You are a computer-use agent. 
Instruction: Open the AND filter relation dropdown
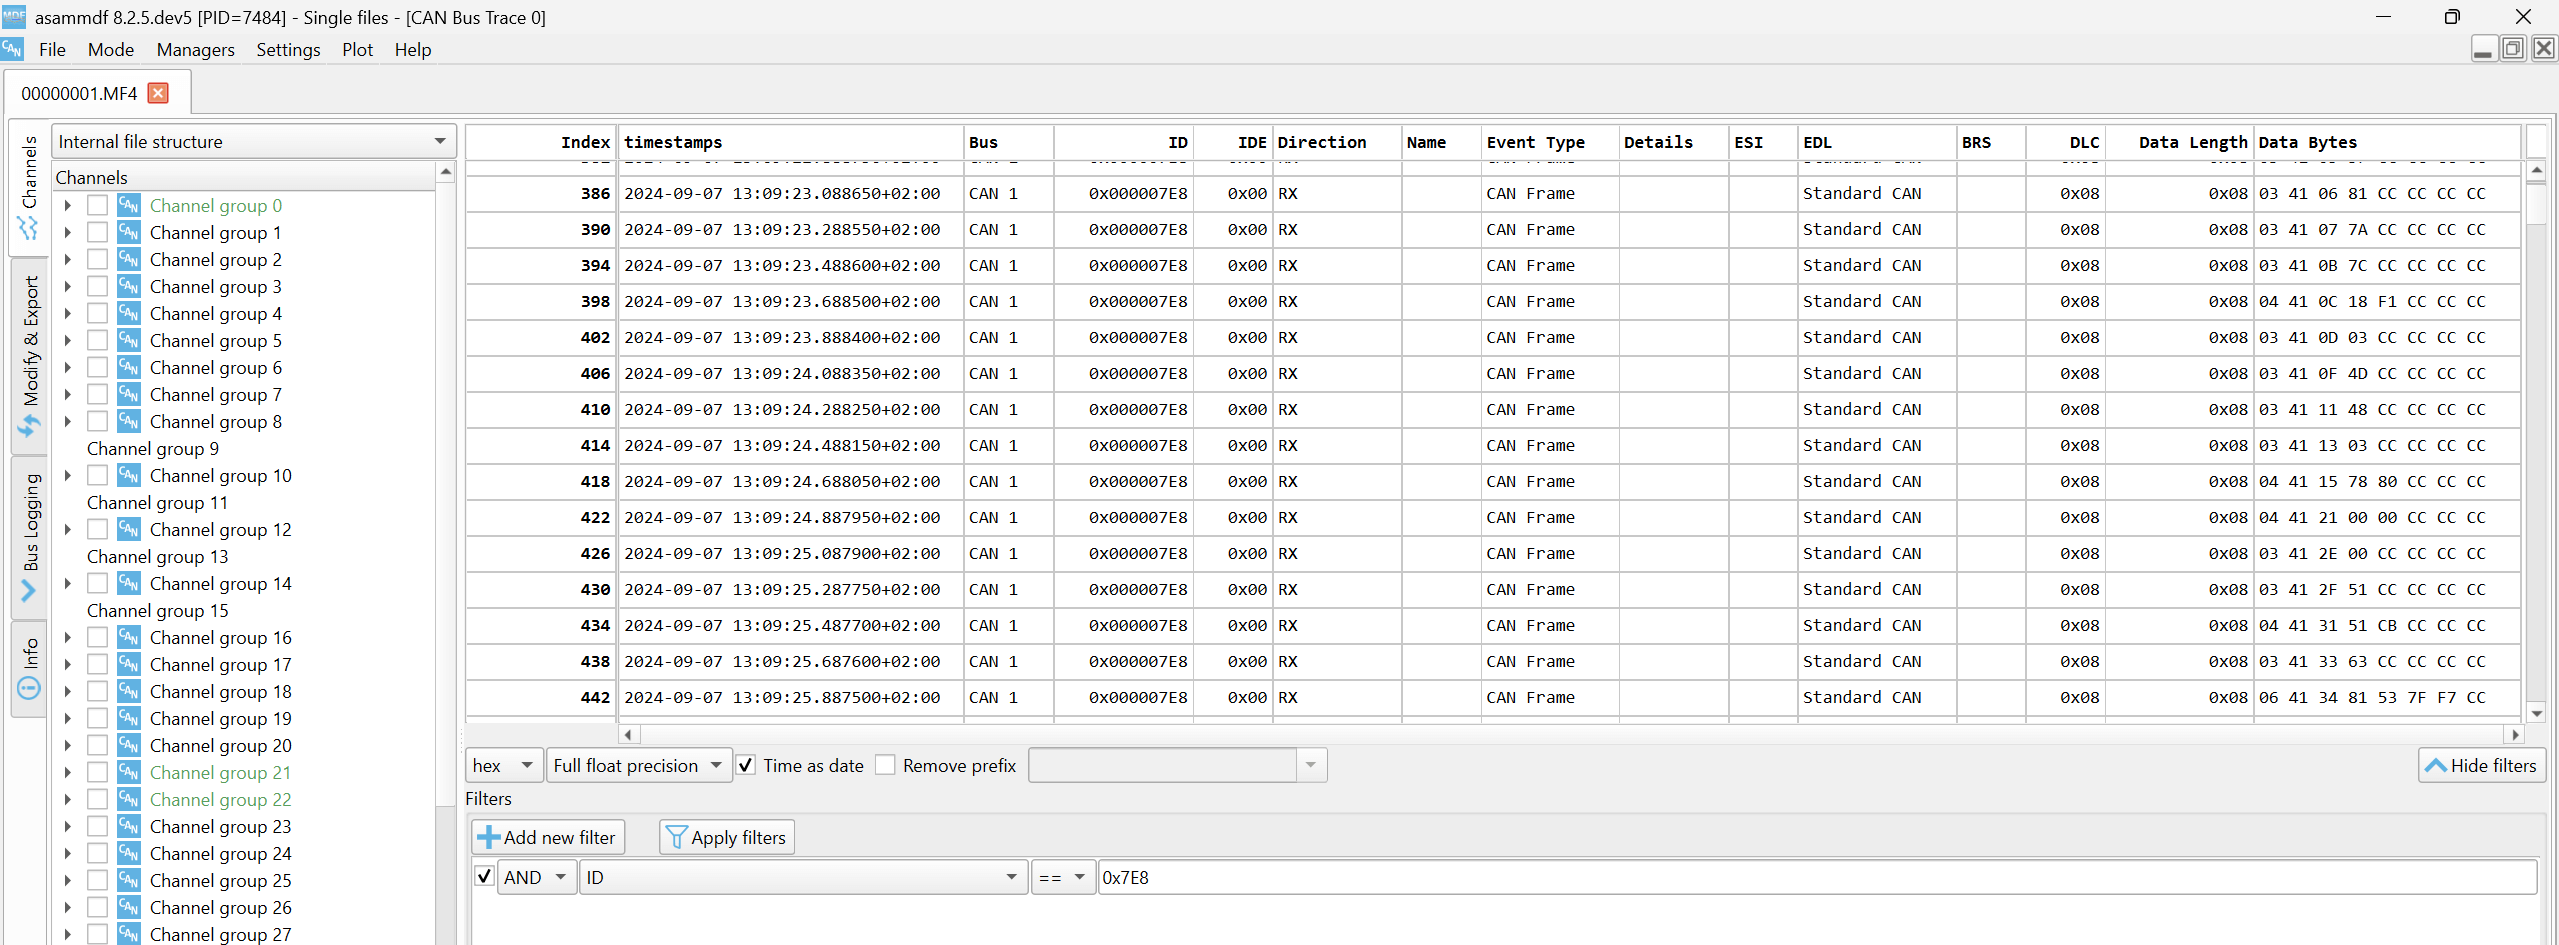[536, 877]
